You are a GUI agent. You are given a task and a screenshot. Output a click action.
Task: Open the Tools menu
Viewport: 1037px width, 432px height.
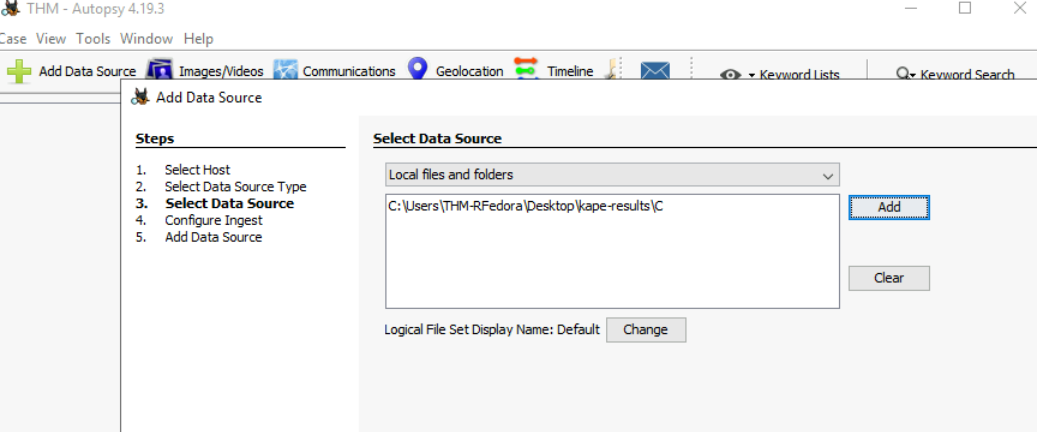(x=93, y=39)
